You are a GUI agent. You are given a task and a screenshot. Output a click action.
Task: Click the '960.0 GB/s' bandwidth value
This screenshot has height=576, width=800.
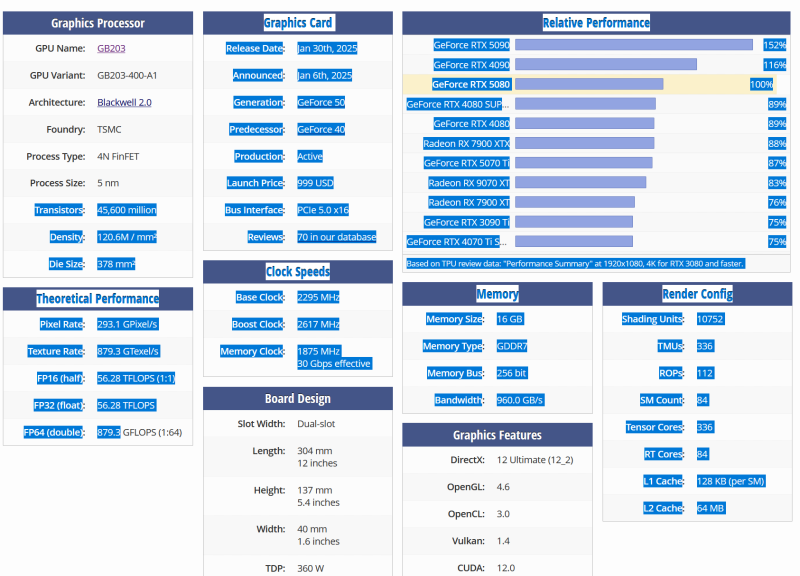520,400
